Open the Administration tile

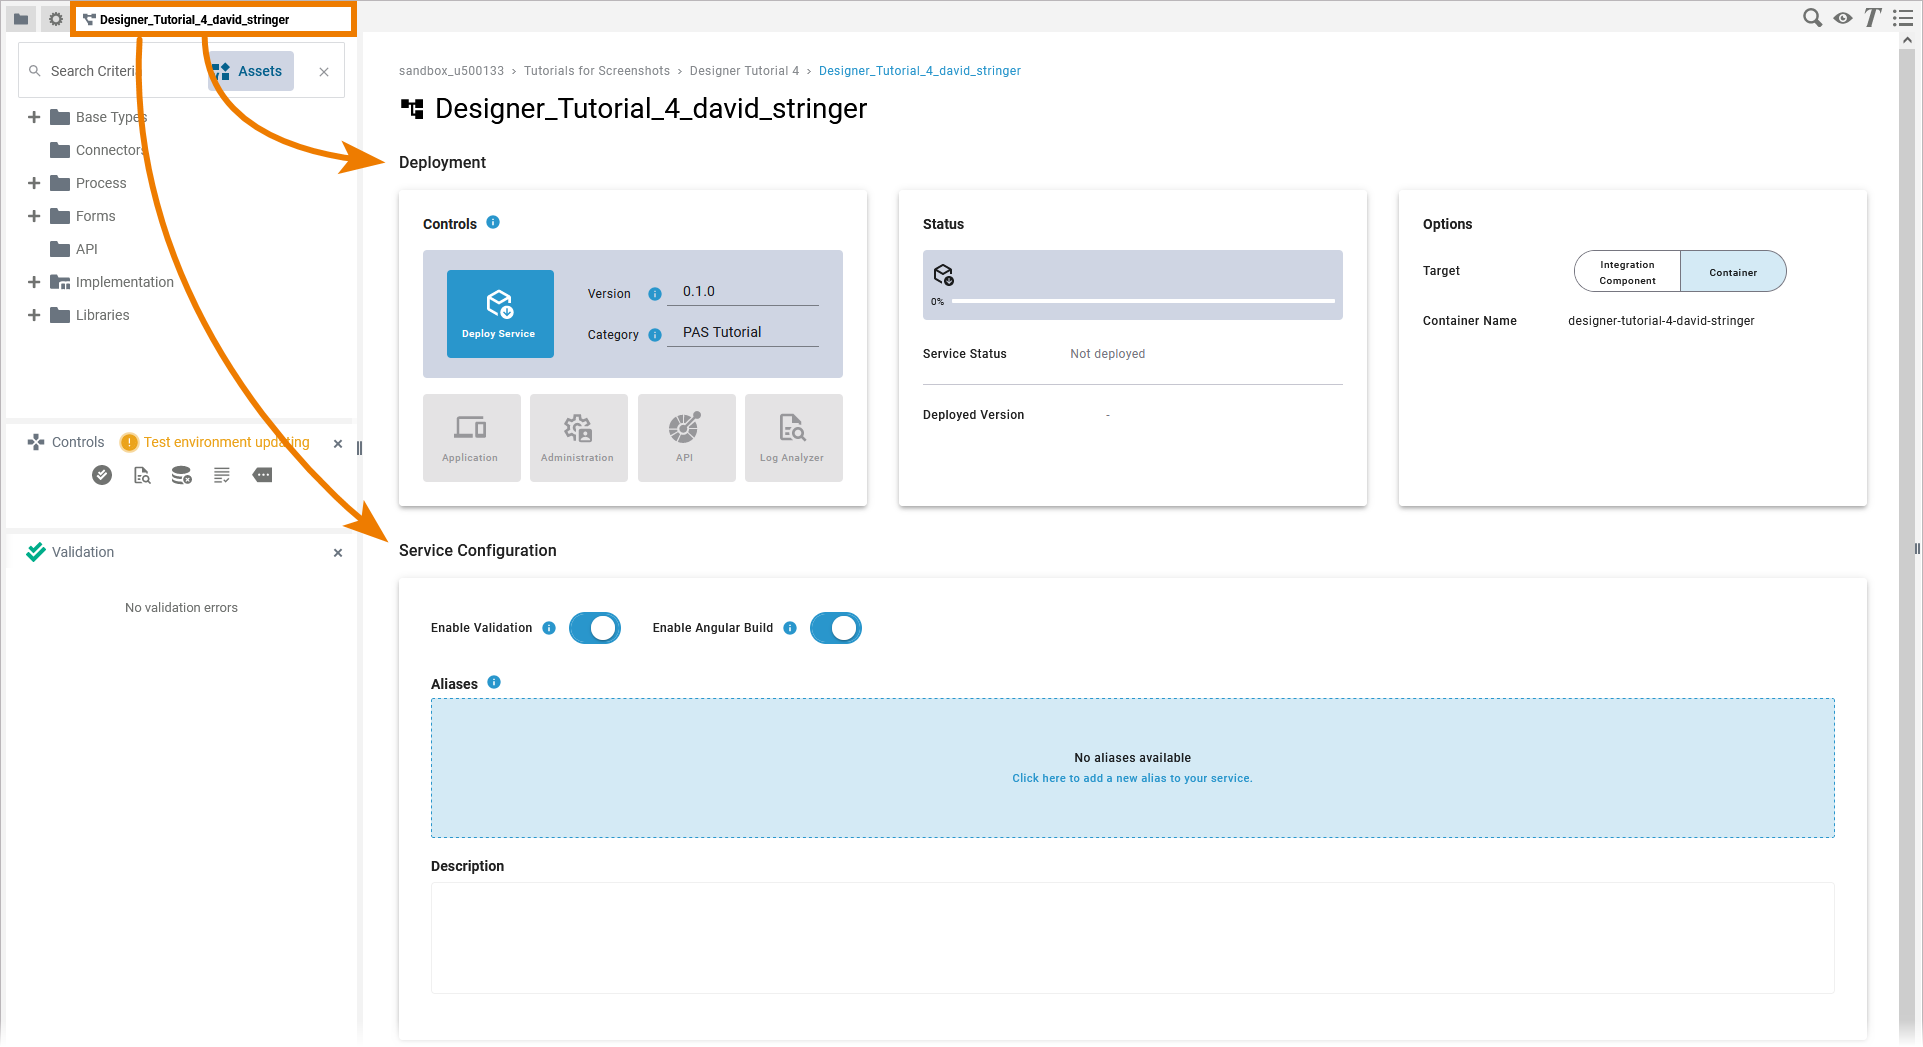pyautogui.click(x=578, y=438)
